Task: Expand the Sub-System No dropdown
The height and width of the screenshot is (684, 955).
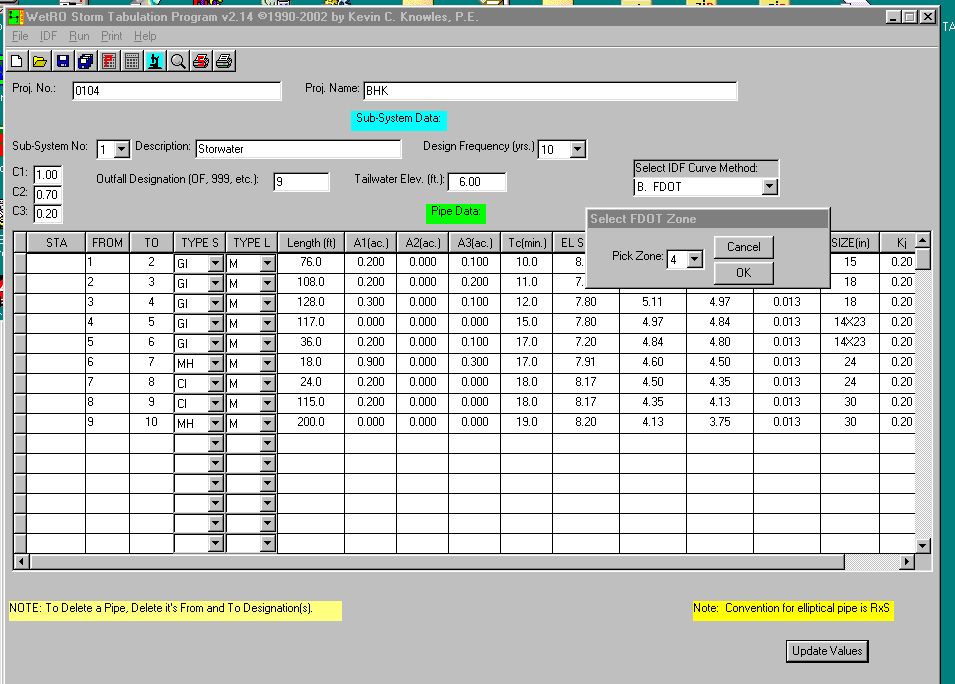Action: pos(122,149)
